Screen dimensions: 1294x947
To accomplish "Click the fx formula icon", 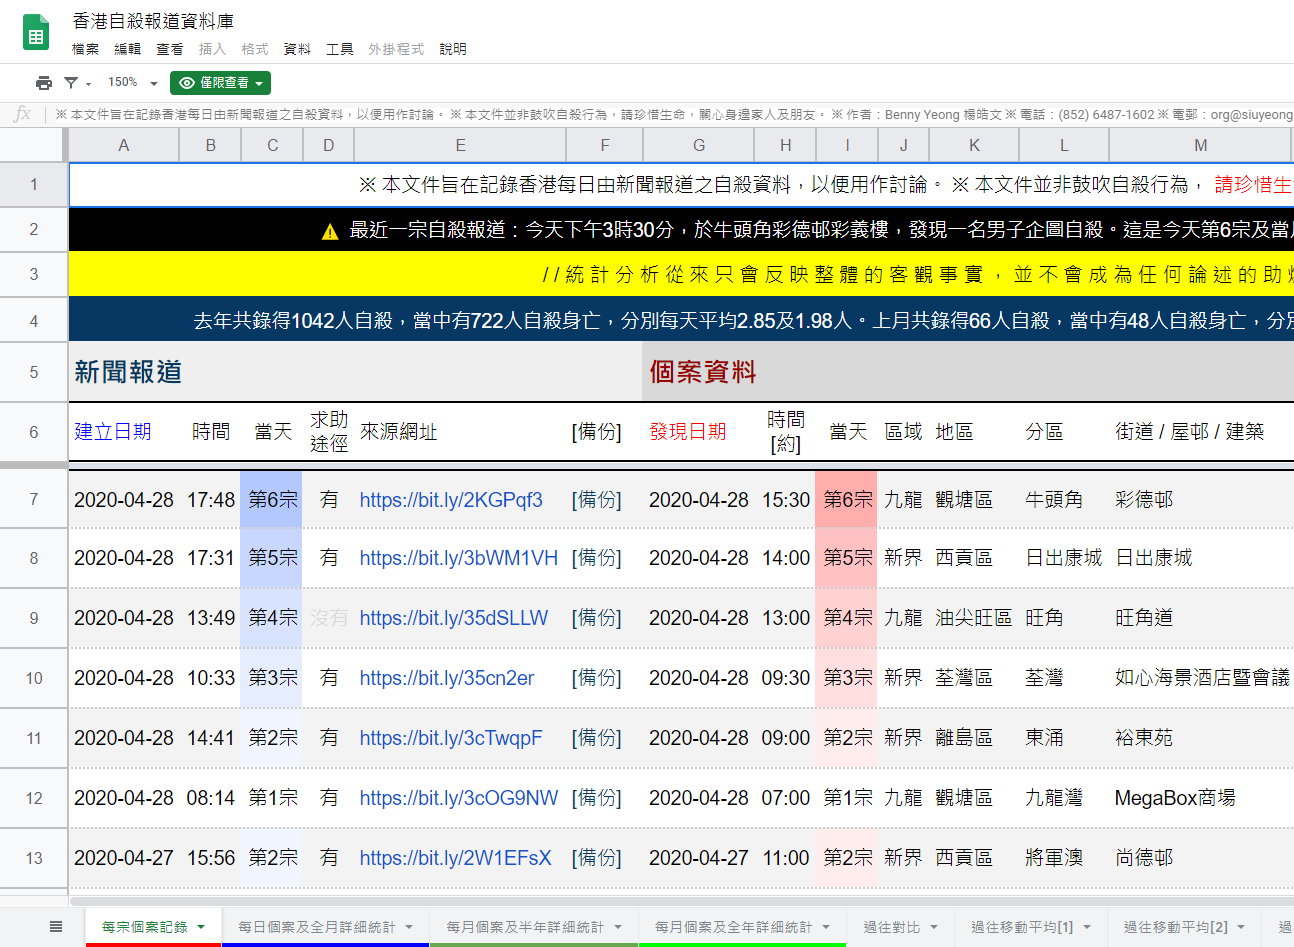I will pos(22,114).
